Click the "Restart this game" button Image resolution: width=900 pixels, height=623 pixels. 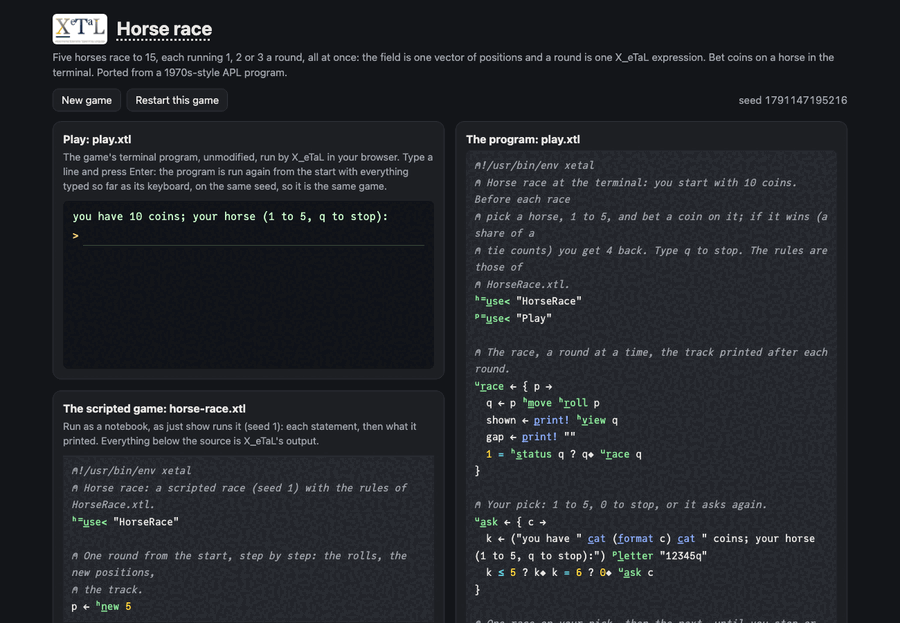pyautogui.click(x=177, y=100)
